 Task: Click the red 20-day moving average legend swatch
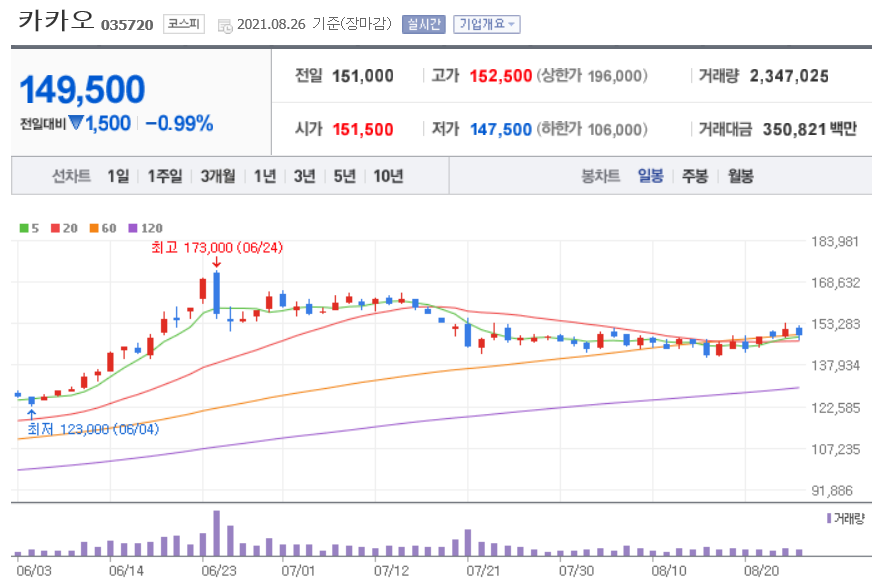pyautogui.click(x=55, y=228)
